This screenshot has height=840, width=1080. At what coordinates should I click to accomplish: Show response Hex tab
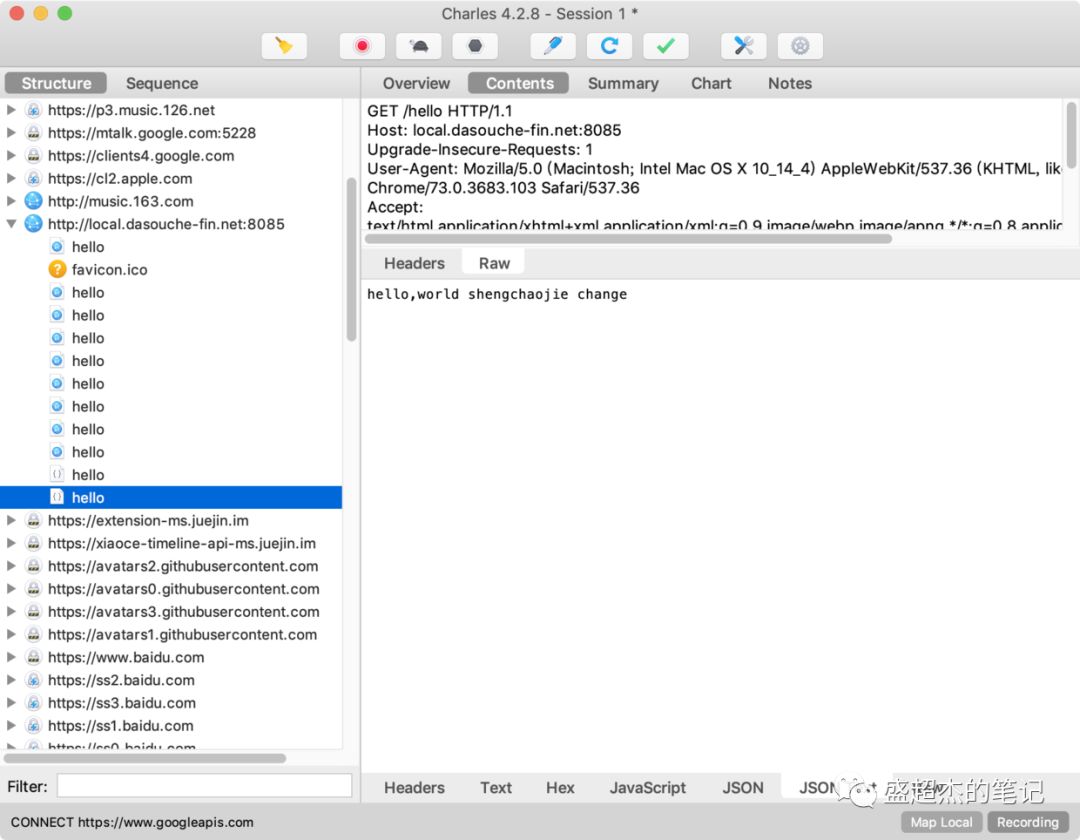coord(560,788)
